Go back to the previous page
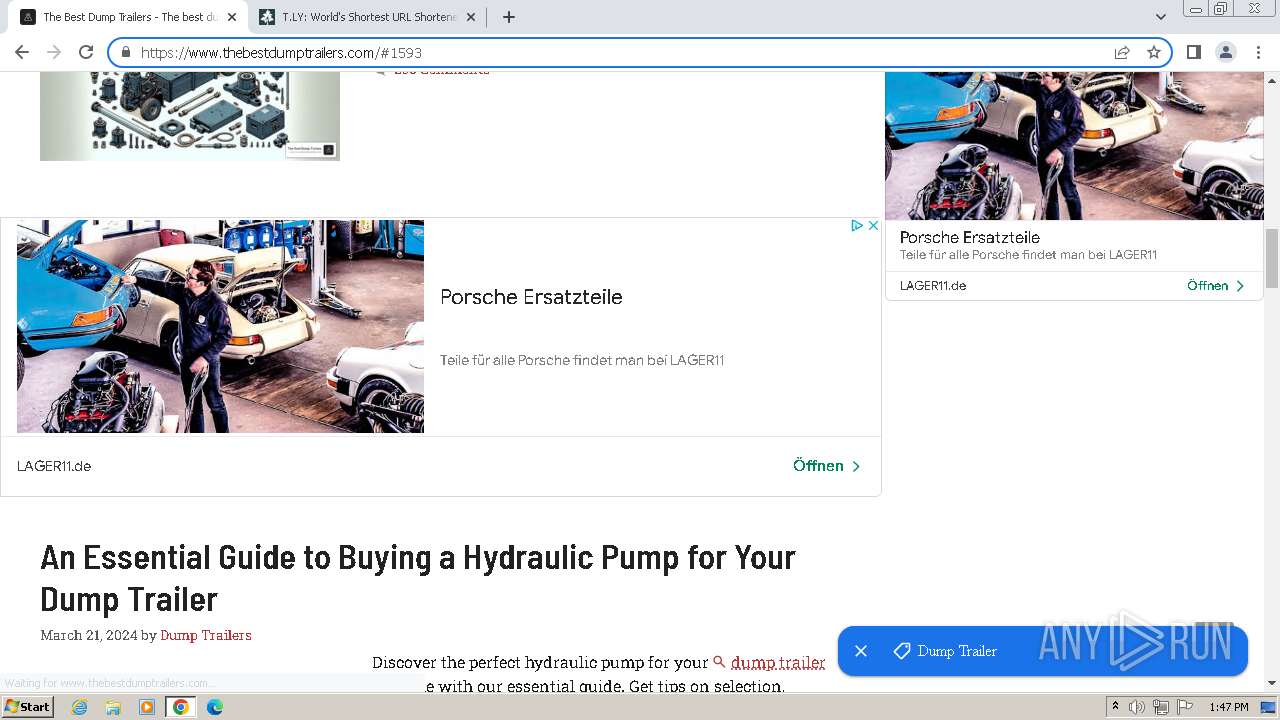Image resolution: width=1280 pixels, height=720 pixels. [22, 52]
